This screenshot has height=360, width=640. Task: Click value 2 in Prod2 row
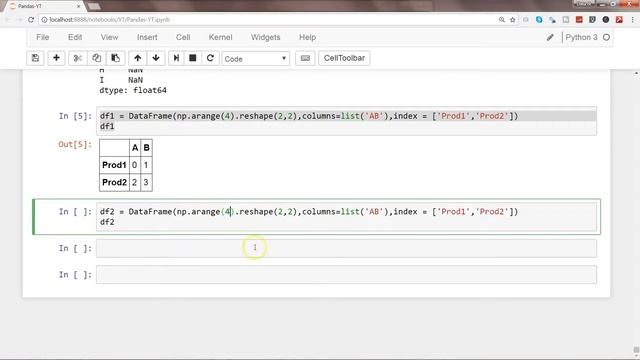tap(135, 182)
